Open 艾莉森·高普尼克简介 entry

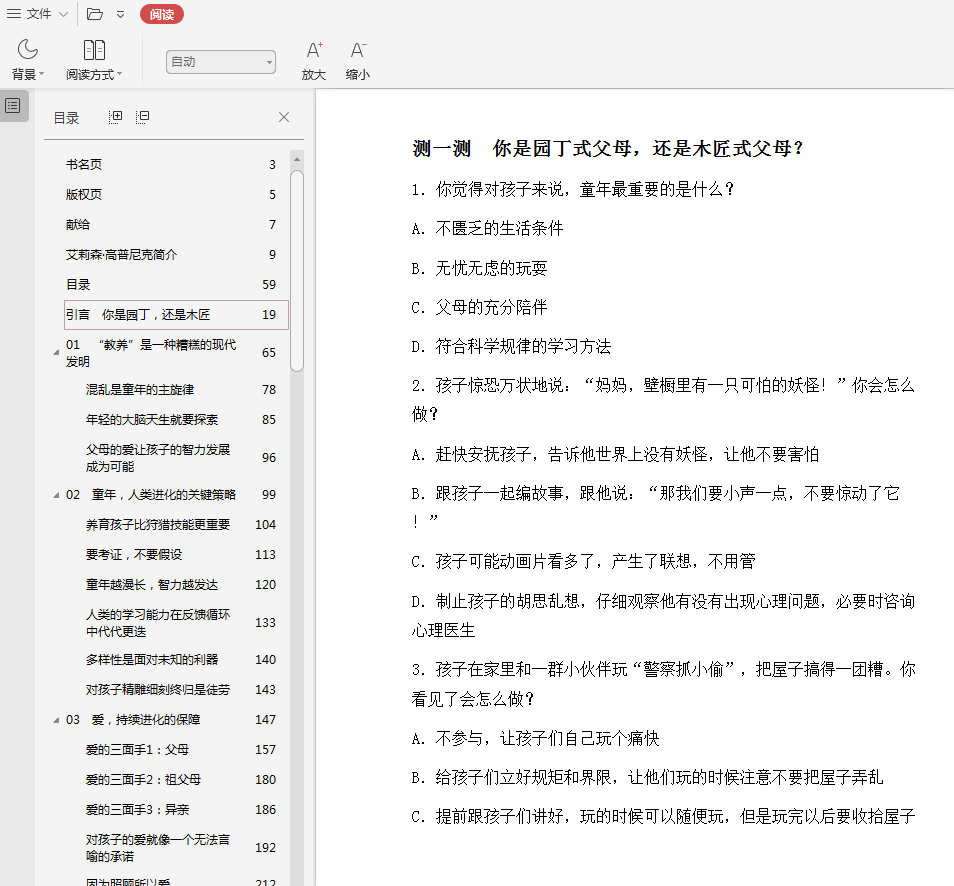pos(121,255)
